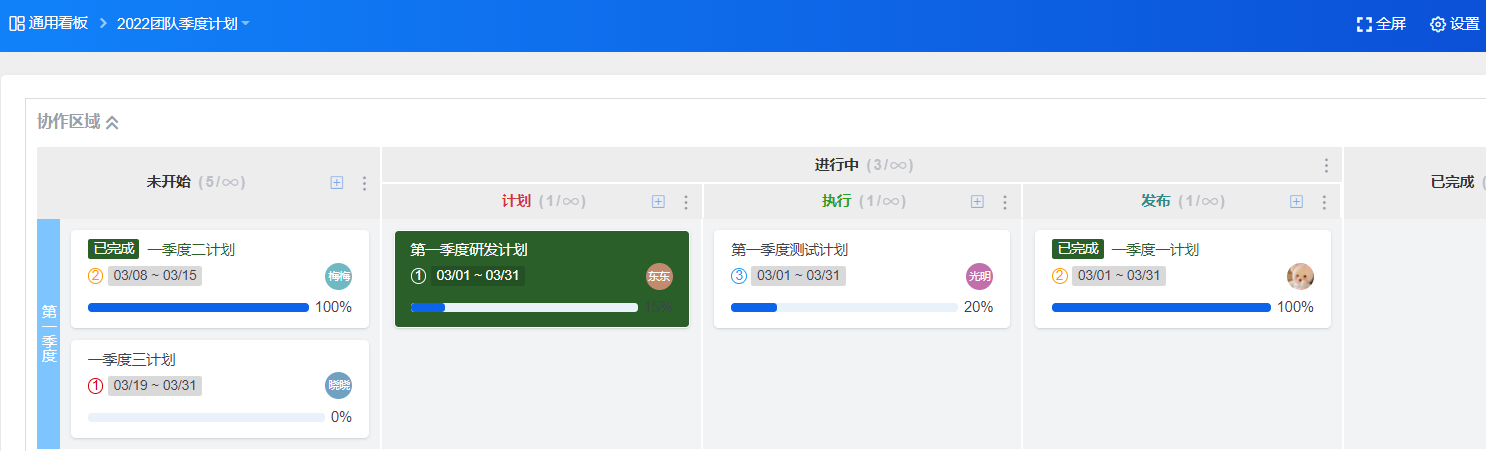Add a card to the 未开始 column
This screenshot has height=451, width=1486.
coord(337,182)
